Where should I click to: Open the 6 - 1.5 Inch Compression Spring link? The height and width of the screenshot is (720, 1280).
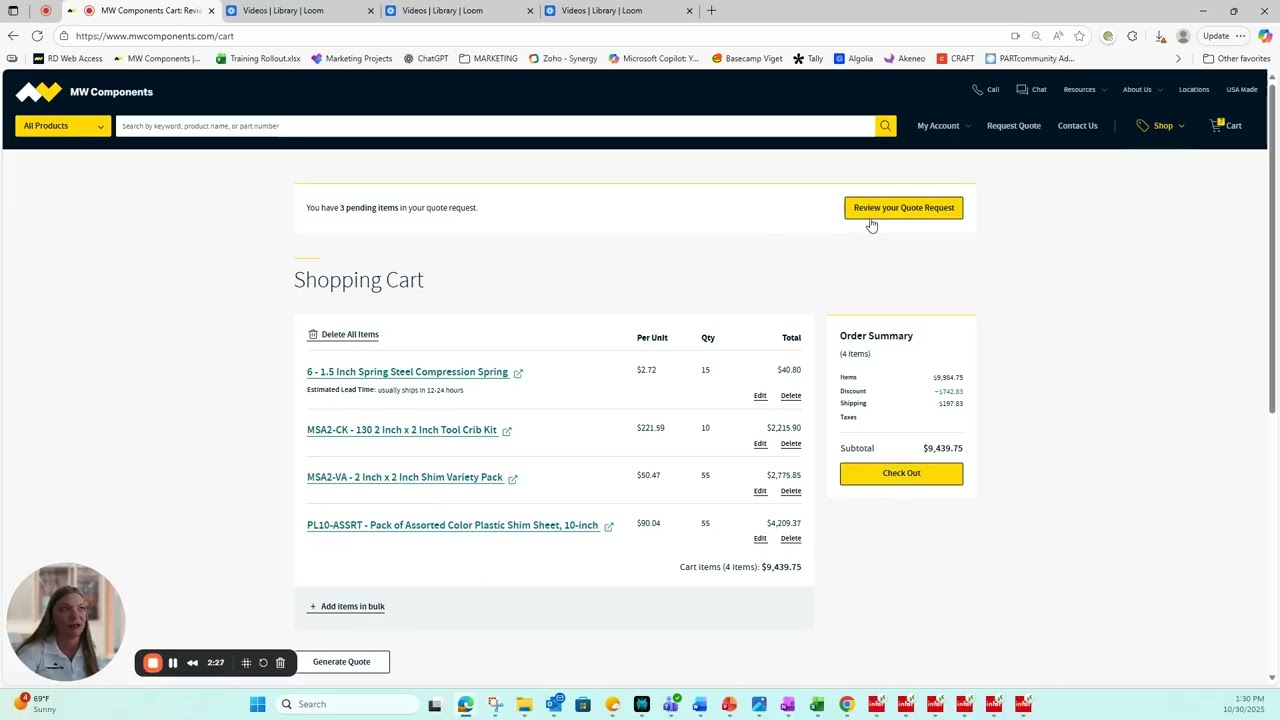[x=407, y=372]
